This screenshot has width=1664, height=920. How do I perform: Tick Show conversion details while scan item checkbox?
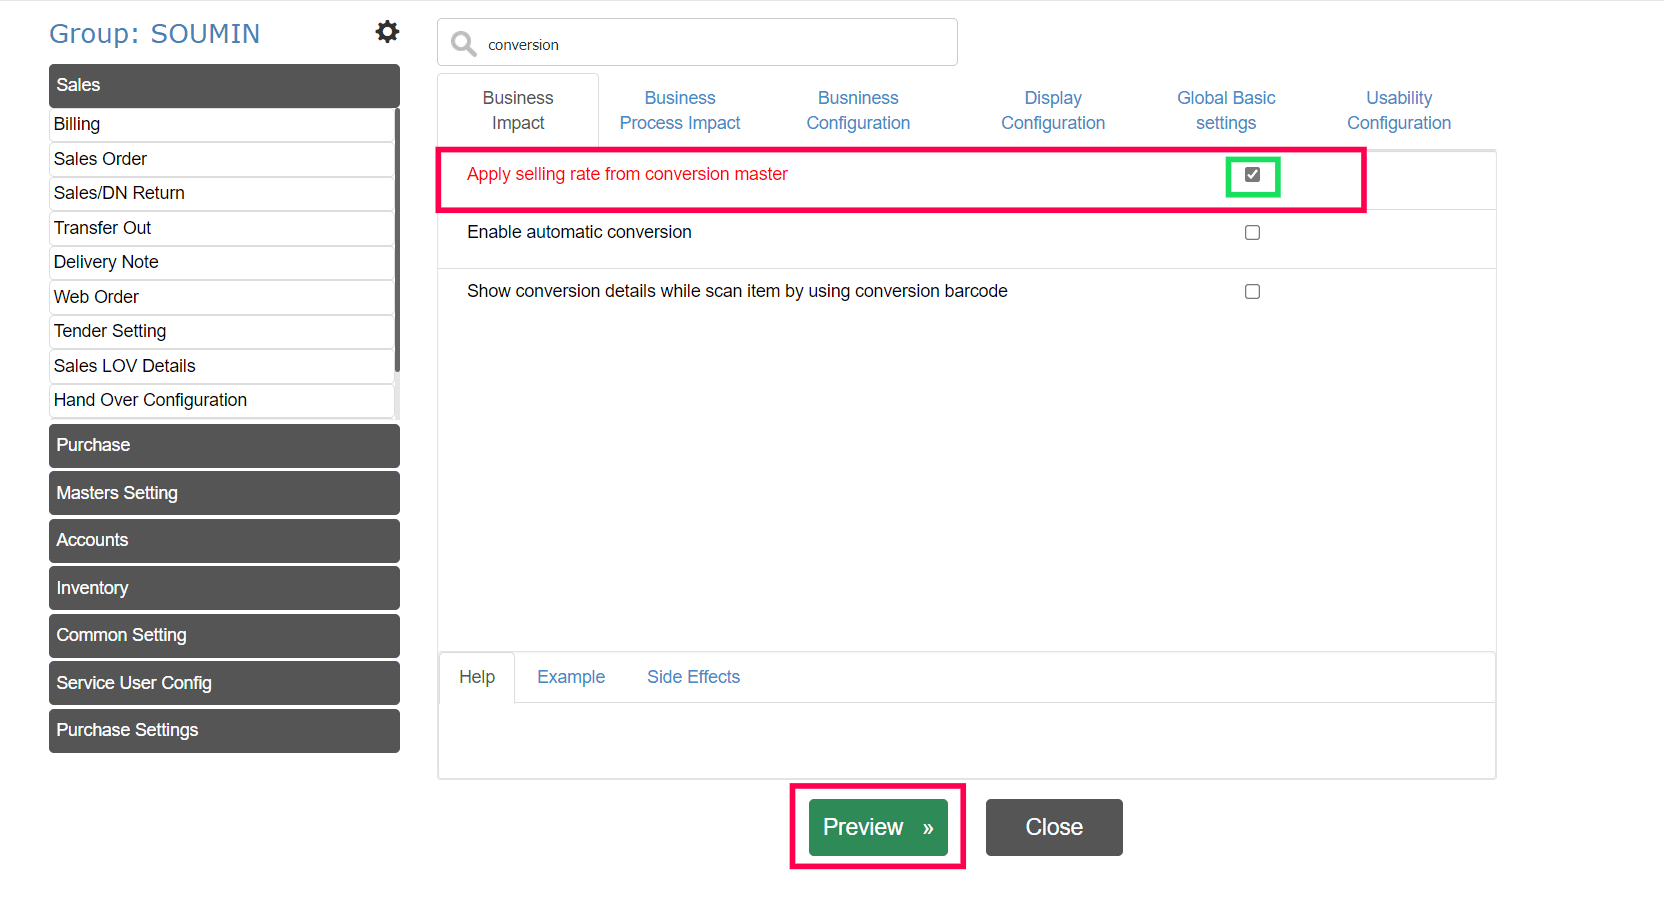pos(1252,292)
